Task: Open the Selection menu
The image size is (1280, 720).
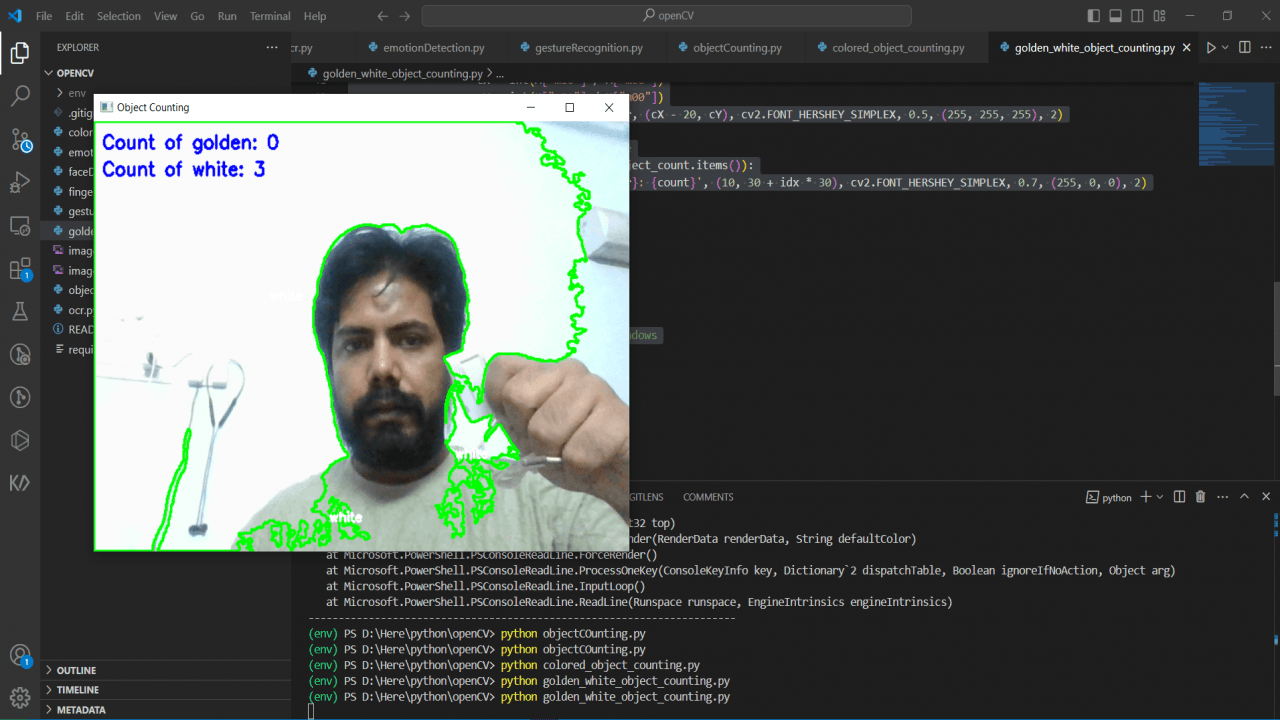Action: coord(119,16)
